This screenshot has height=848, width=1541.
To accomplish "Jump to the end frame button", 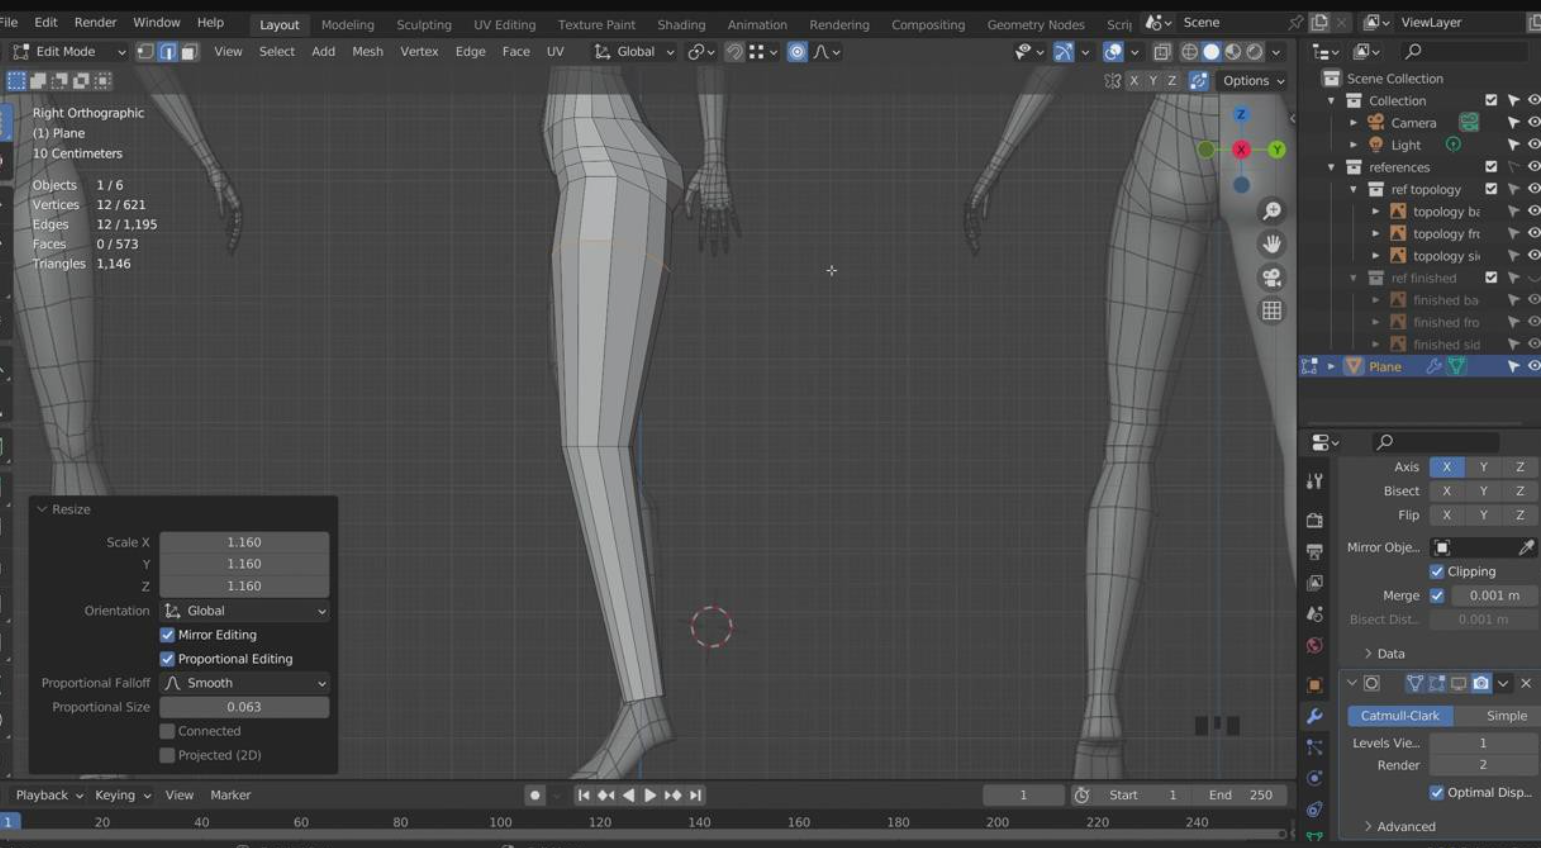I will pyautogui.click(x=696, y=795).
